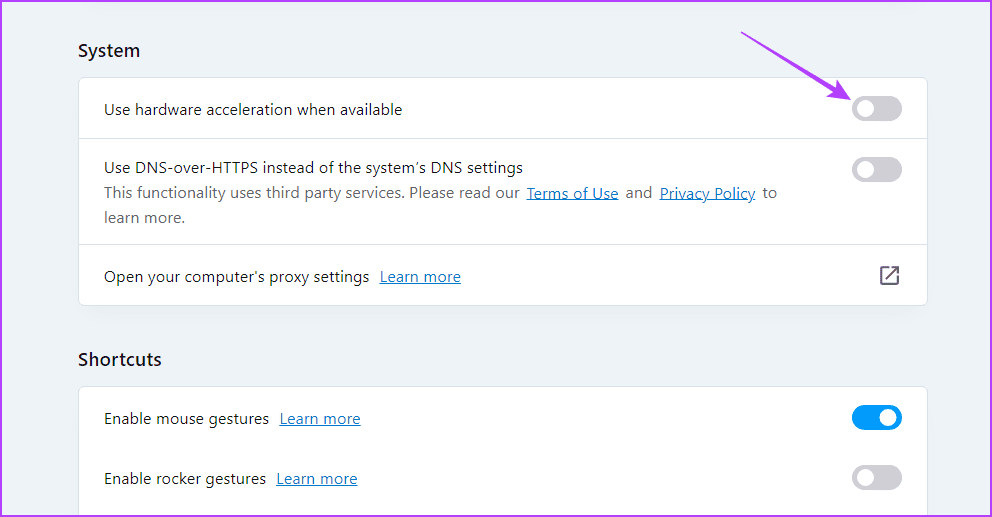Open the Privacy Policy link
The image size is (992, 517).
(x=707, y=193)
